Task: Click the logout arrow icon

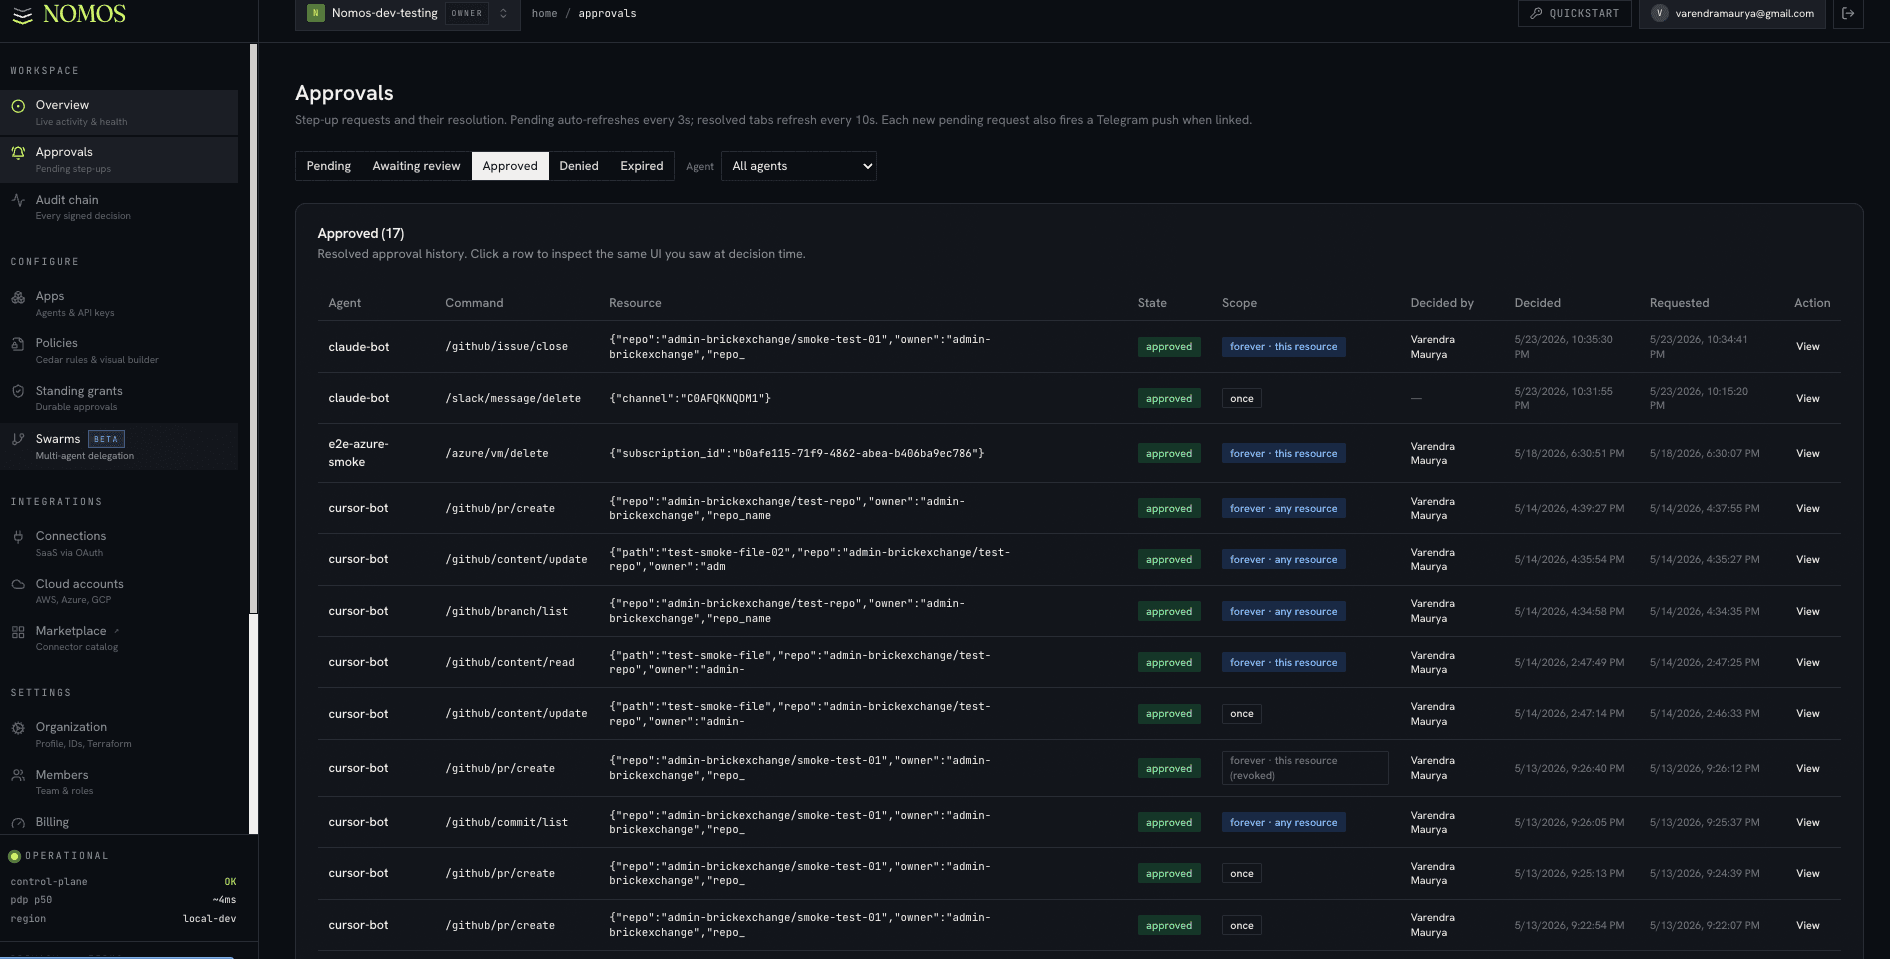Action: tap(1848, 13)
